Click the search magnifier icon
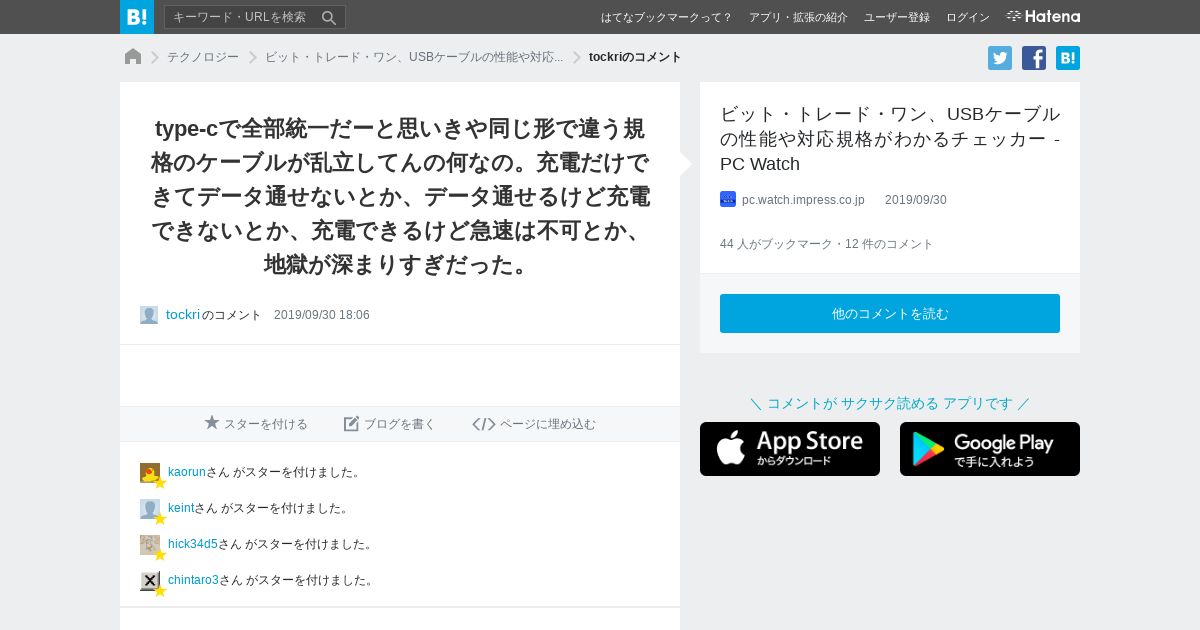Screen dimensions: 1200x630 pyautogui.click(x=329, y=17)
